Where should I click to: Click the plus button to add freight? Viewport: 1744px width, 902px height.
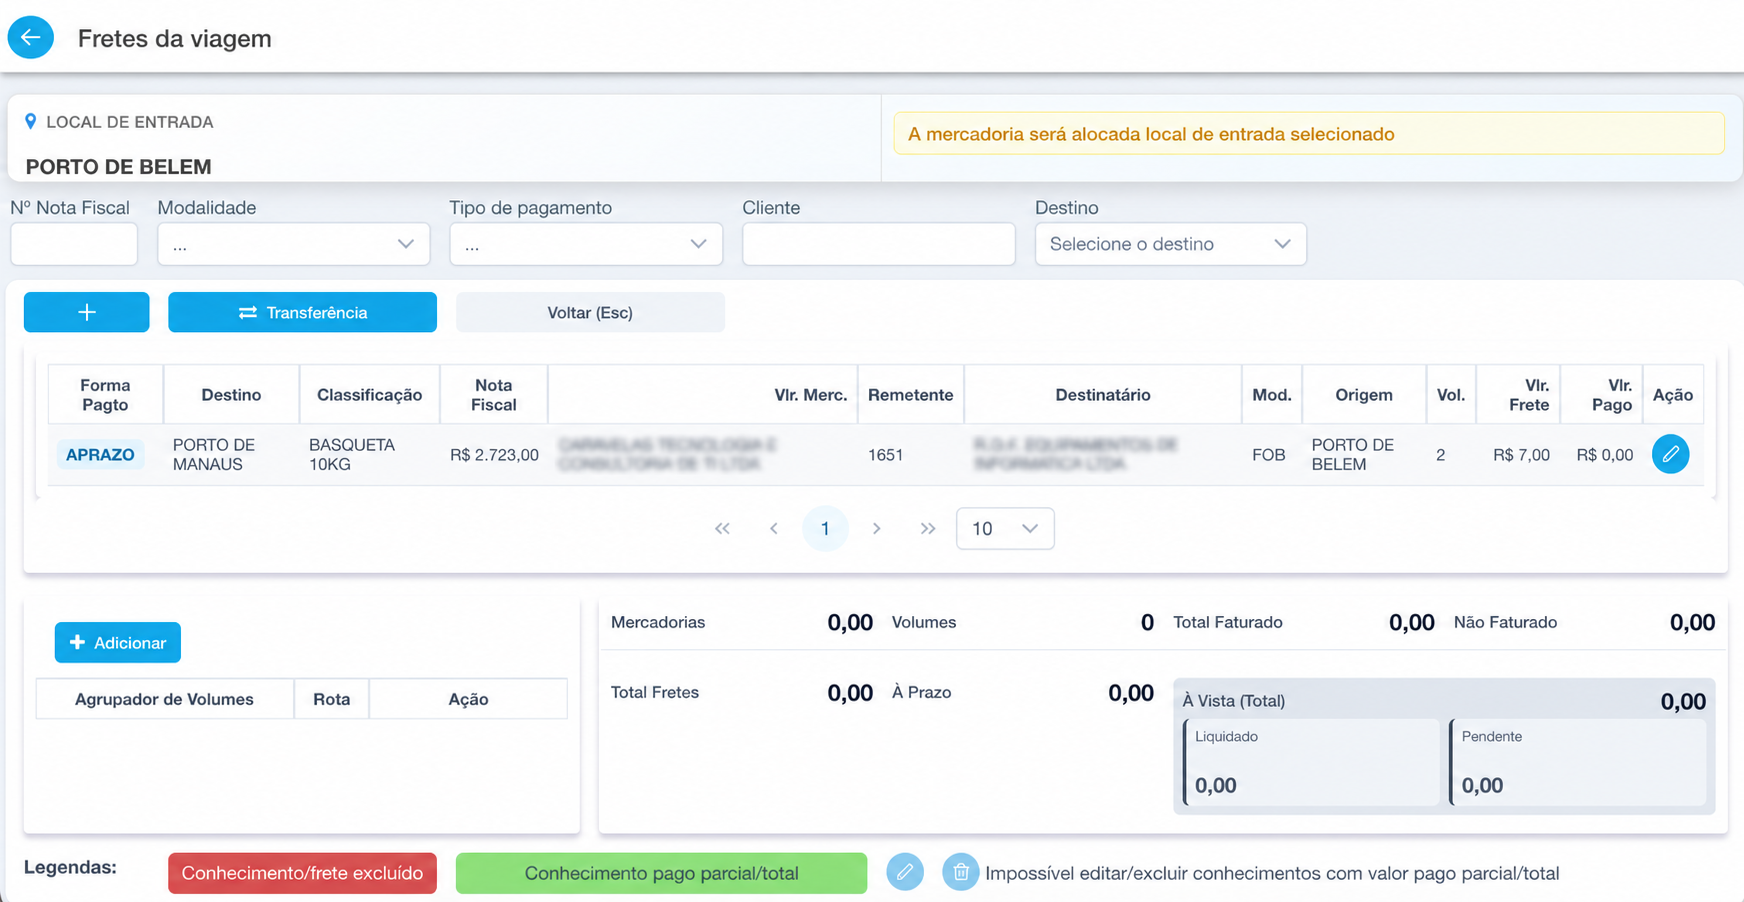click(87, 312)
